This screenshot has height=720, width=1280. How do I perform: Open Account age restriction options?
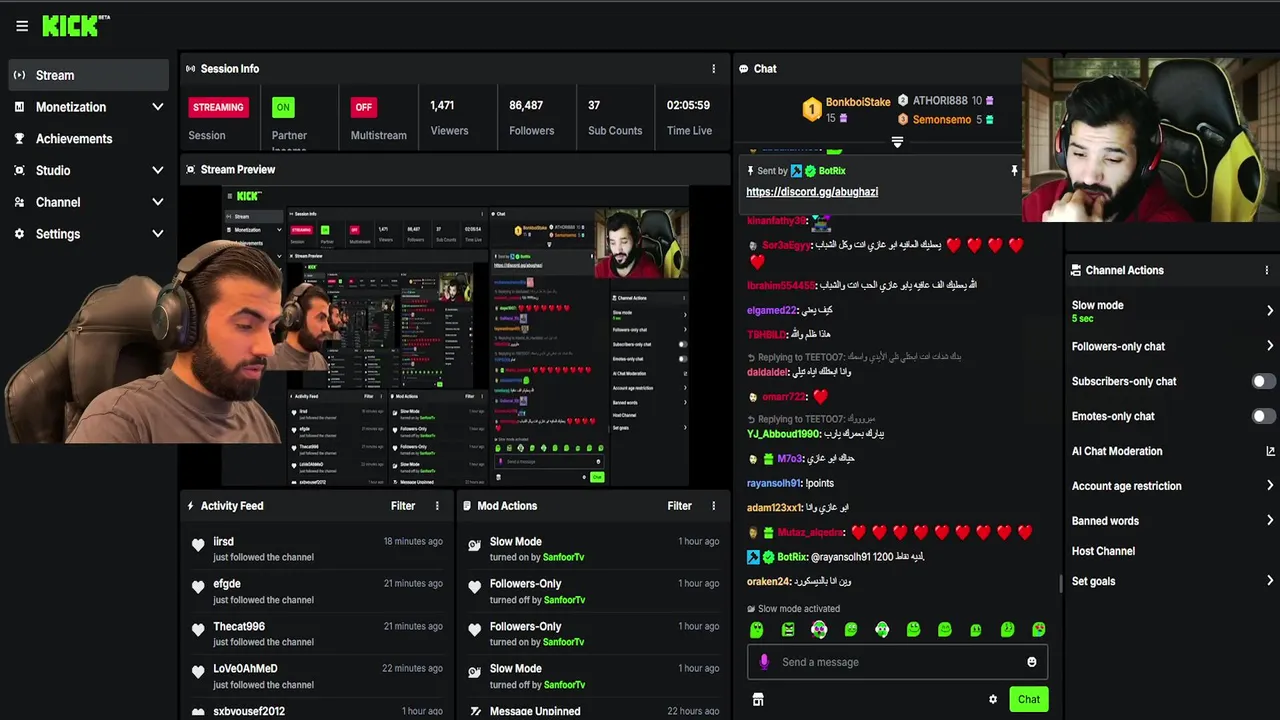[x=1270, y=486]
